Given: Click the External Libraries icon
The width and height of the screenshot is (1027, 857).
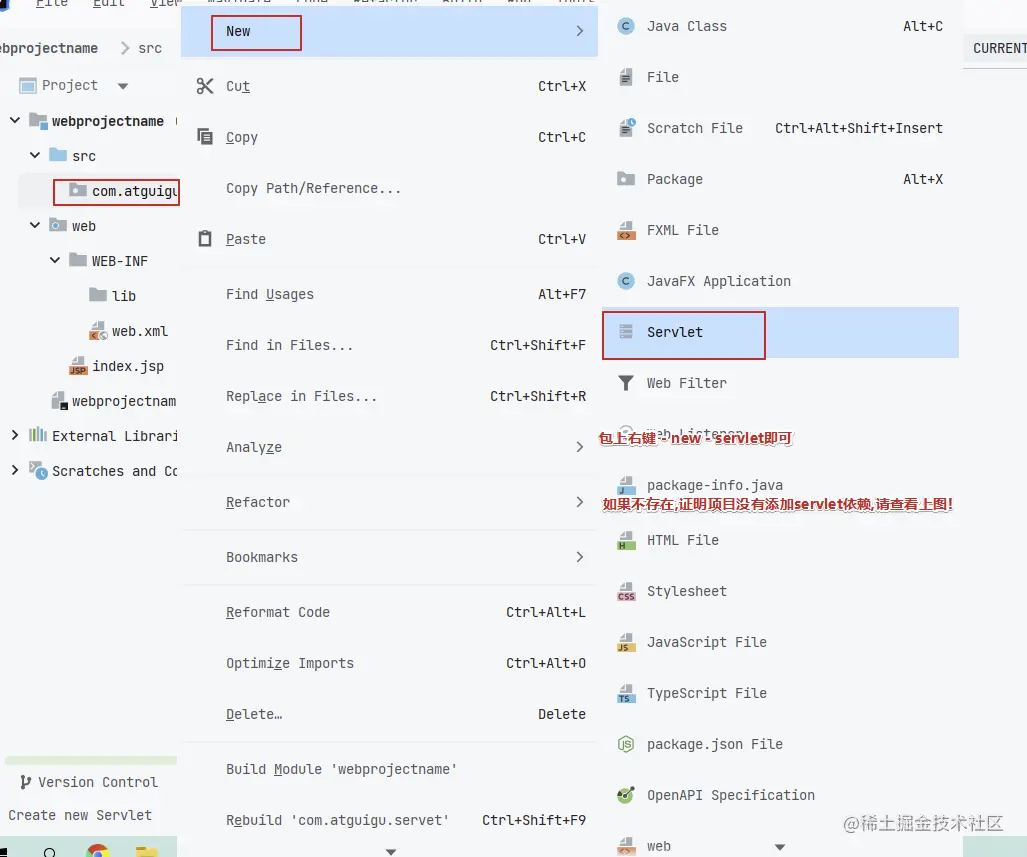Looking at the screenshot, I should [38, 435].
